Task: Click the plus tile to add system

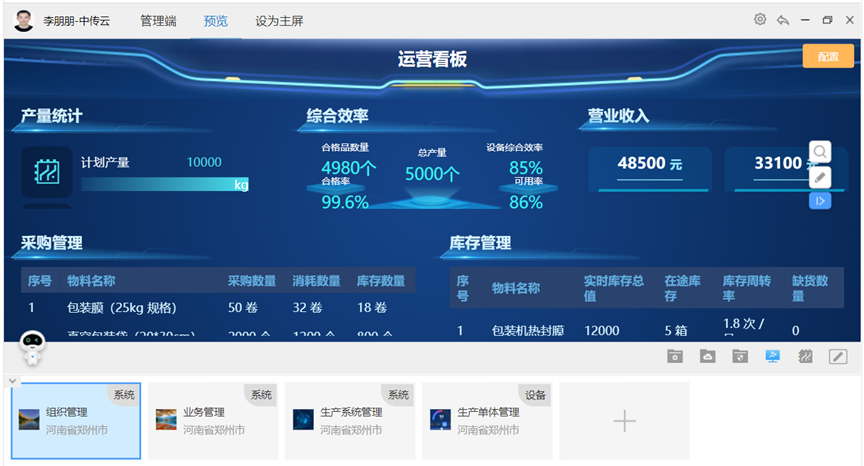Action: pyautogui.click(x=624, y=421)
